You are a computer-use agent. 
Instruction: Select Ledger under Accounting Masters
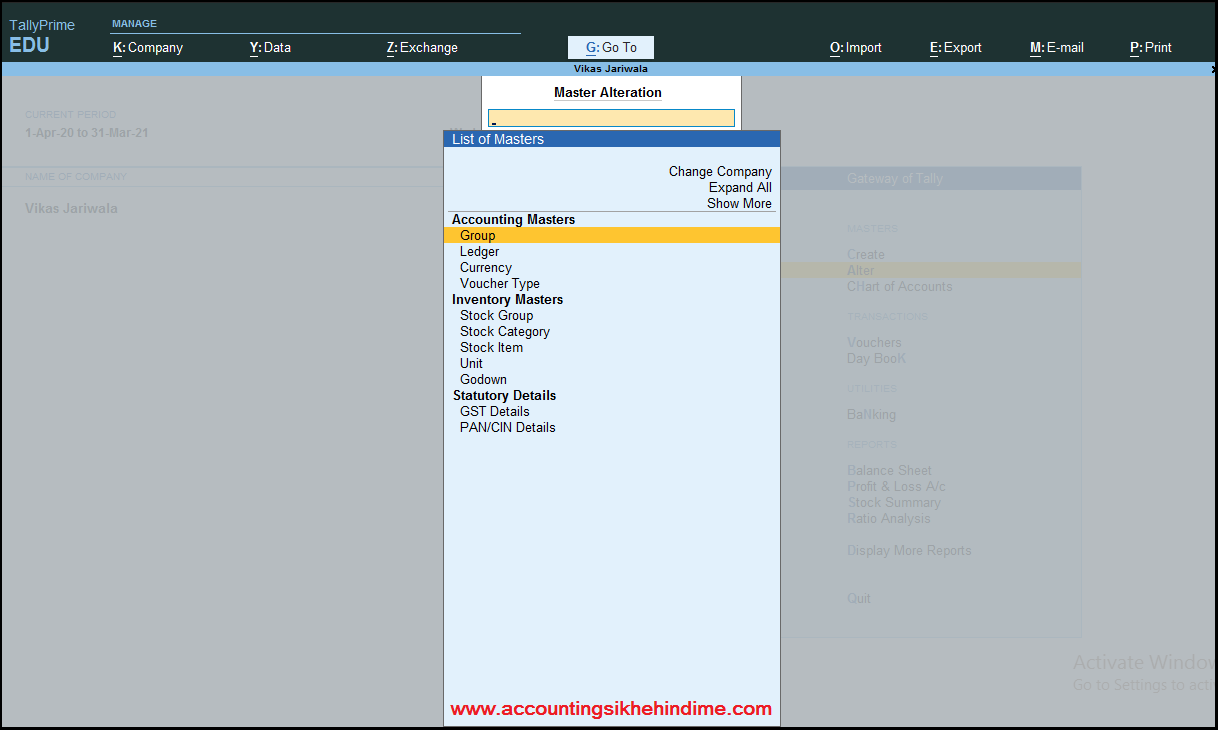479,251
